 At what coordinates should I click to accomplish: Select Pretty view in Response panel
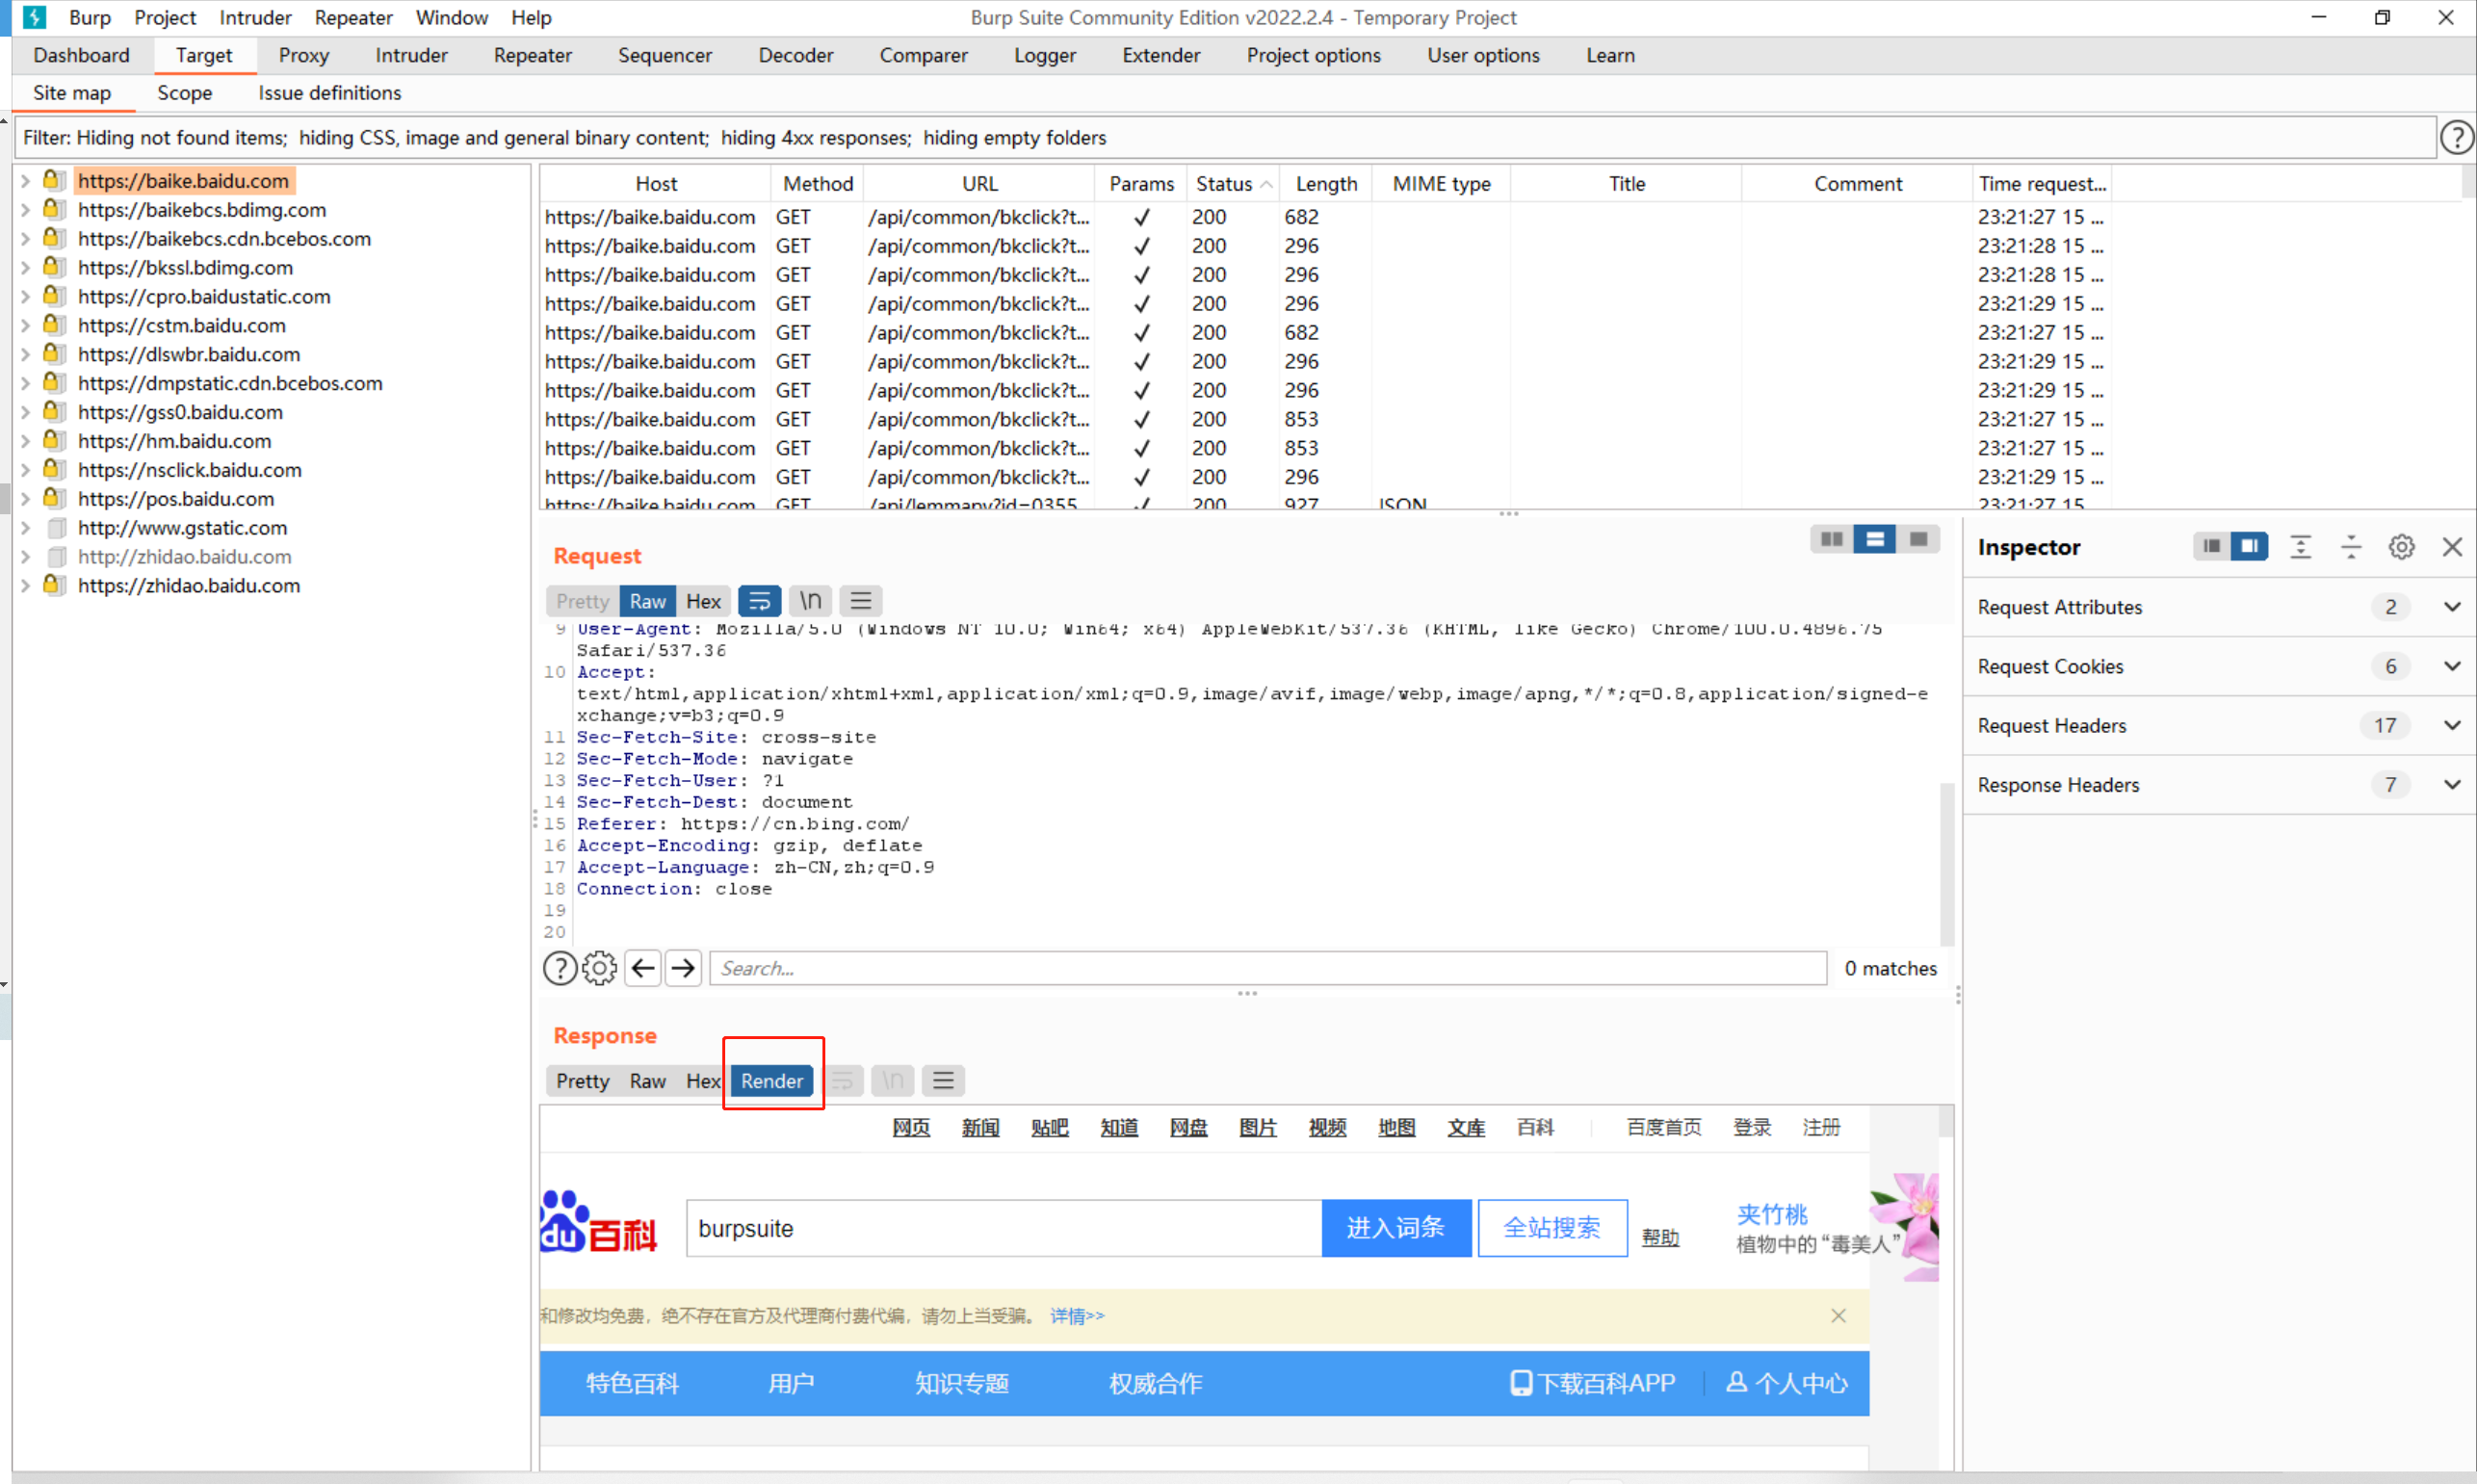[582, 1080]
